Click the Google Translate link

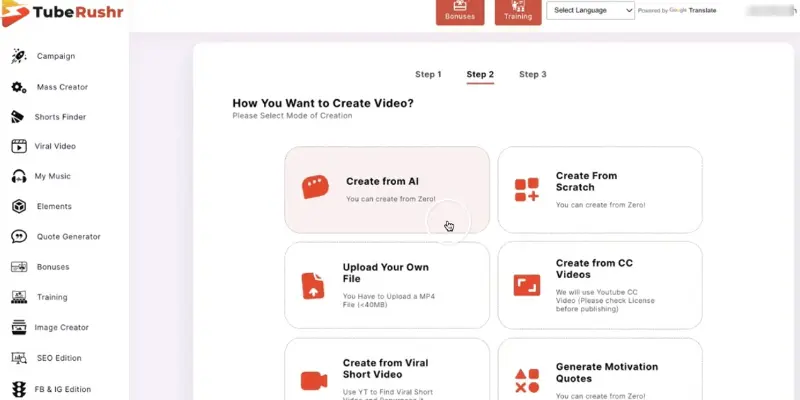click(692, 10)
